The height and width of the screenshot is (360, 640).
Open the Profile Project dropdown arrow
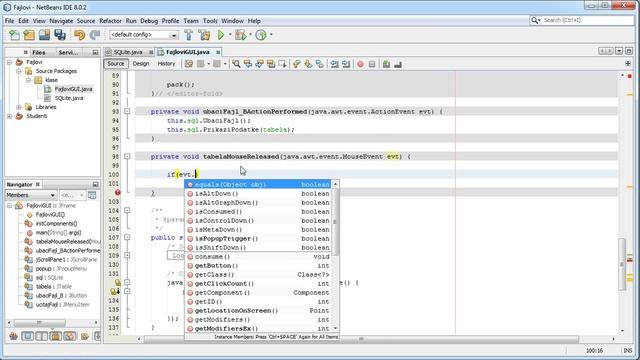271,35
